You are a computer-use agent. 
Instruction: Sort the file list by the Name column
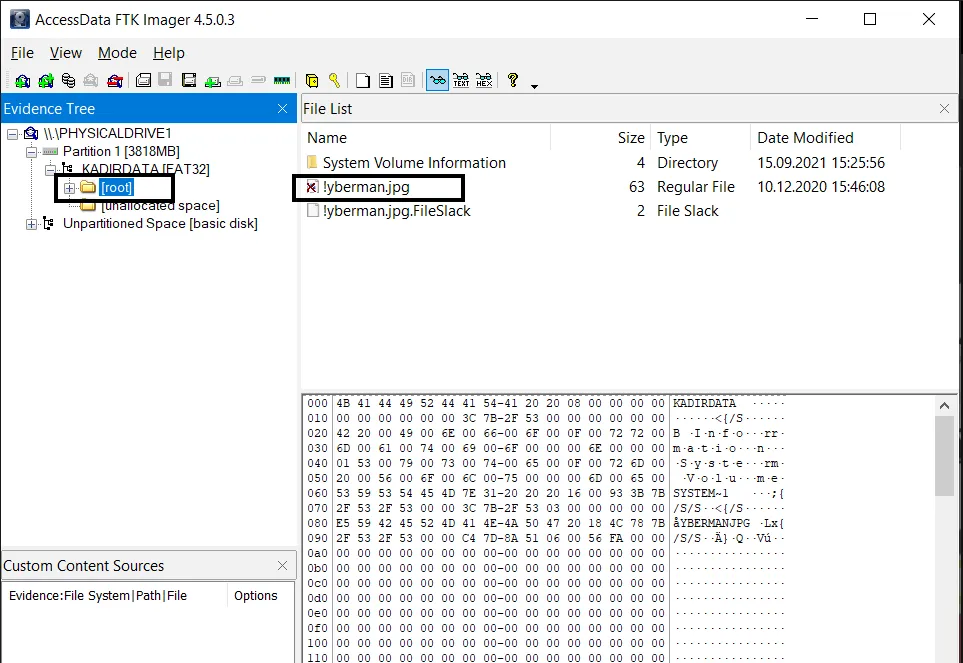click(x=426, y=138)
